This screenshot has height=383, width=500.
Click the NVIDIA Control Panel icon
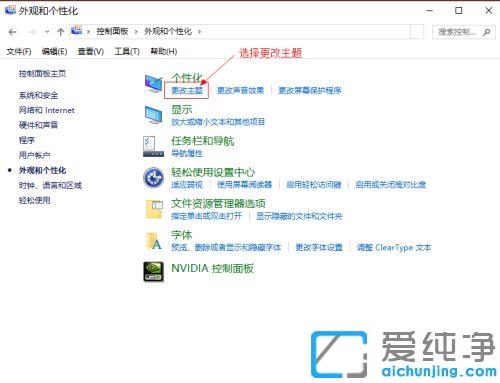pyautogui.click(x=153, y=271)
